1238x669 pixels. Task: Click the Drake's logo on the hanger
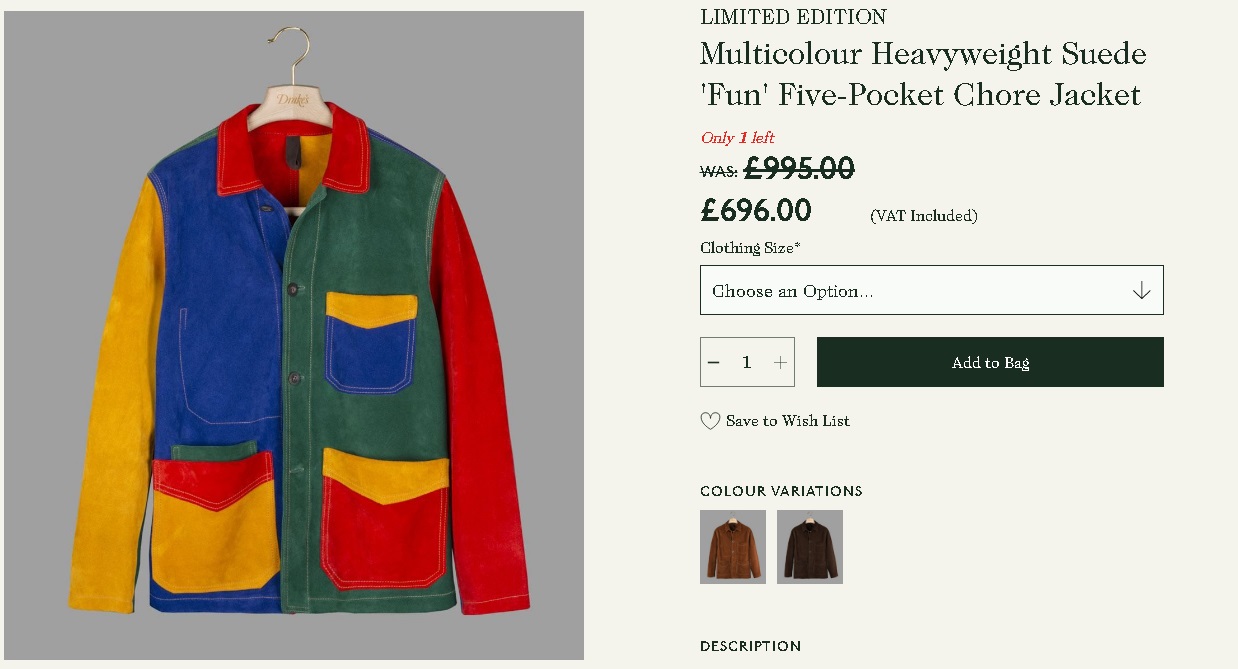click(x=293, y=100)
